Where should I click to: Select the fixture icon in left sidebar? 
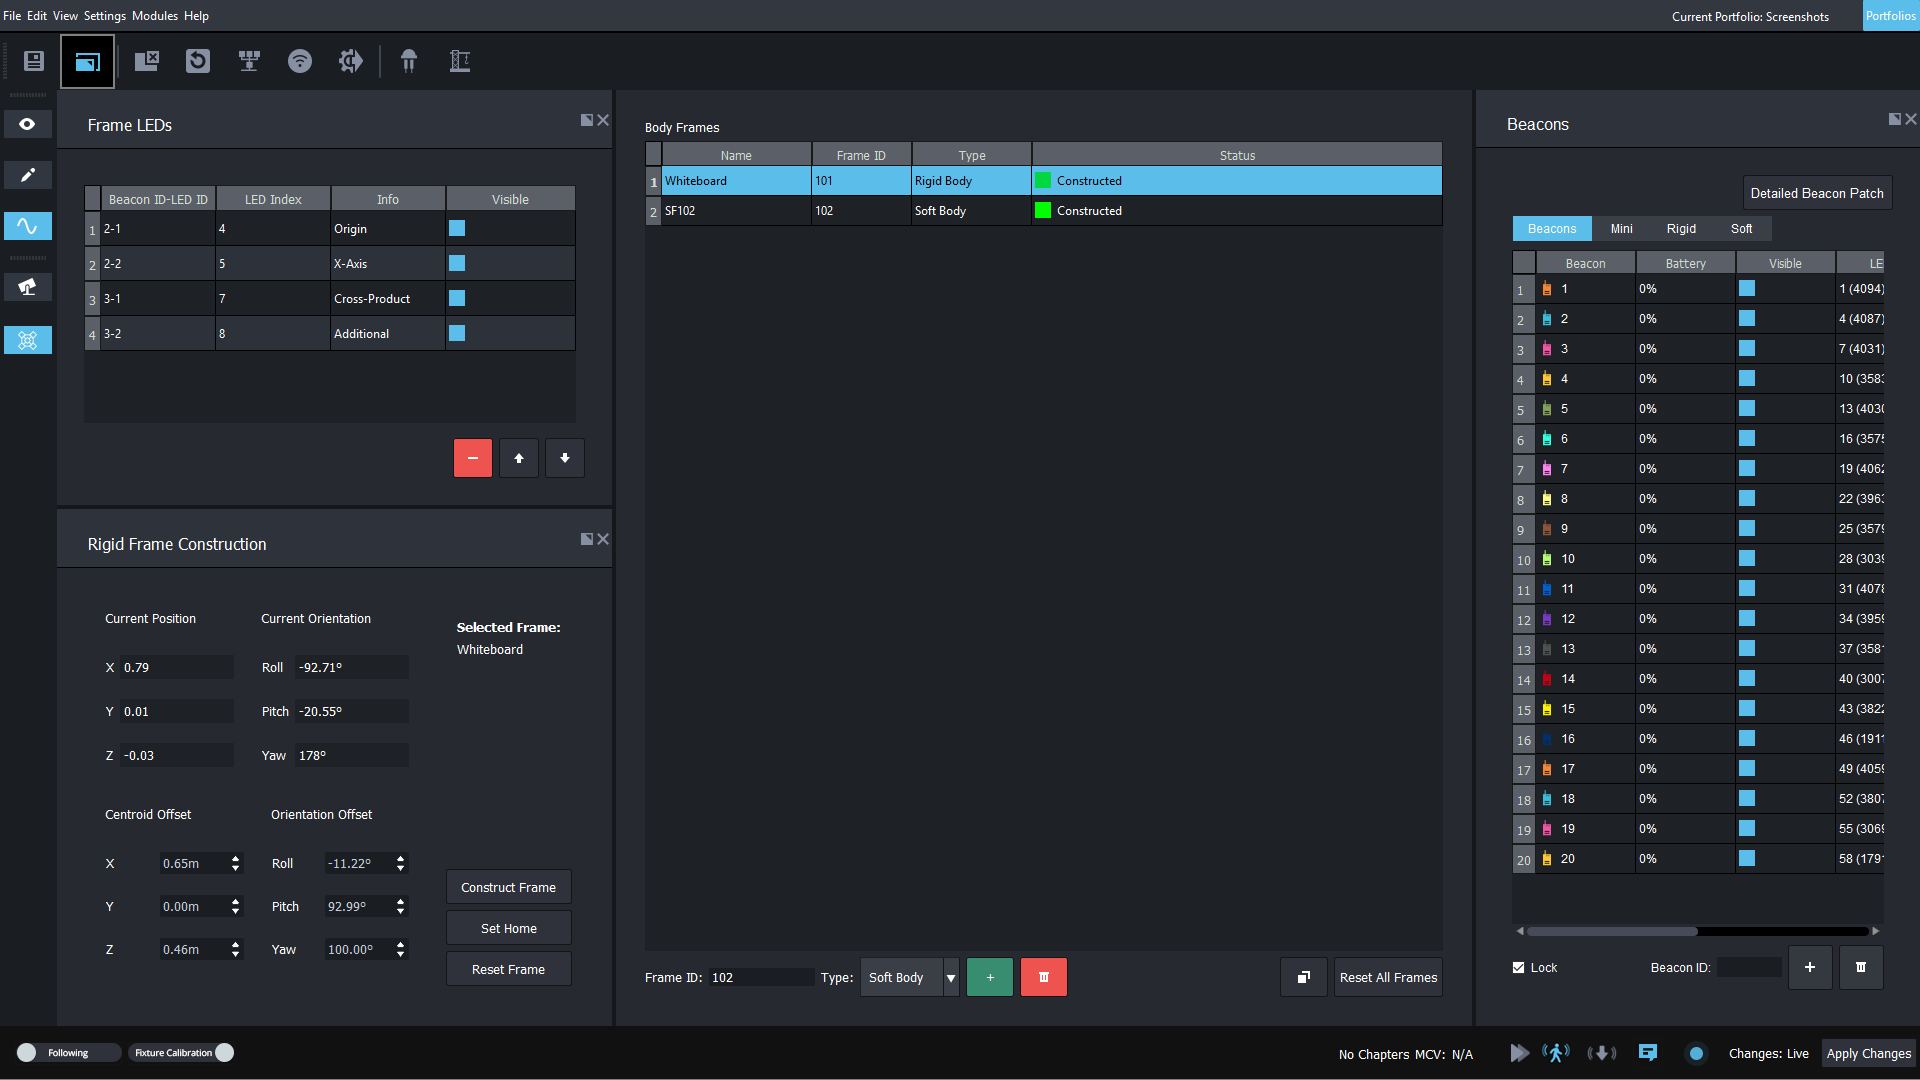[27, 287]
